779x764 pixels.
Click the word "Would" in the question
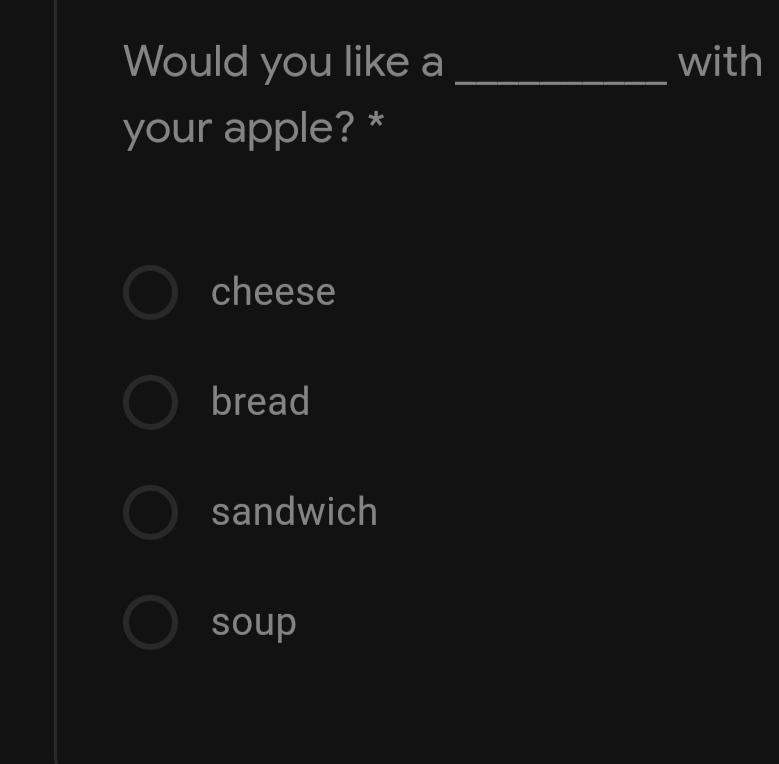coord(186,62)
